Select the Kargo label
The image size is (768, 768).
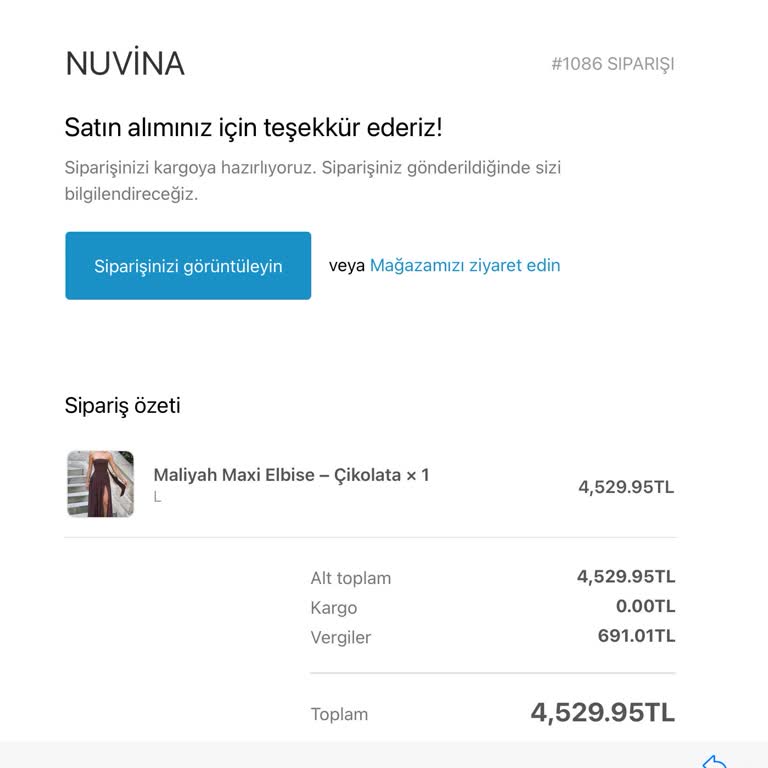[x=334, y=608]
